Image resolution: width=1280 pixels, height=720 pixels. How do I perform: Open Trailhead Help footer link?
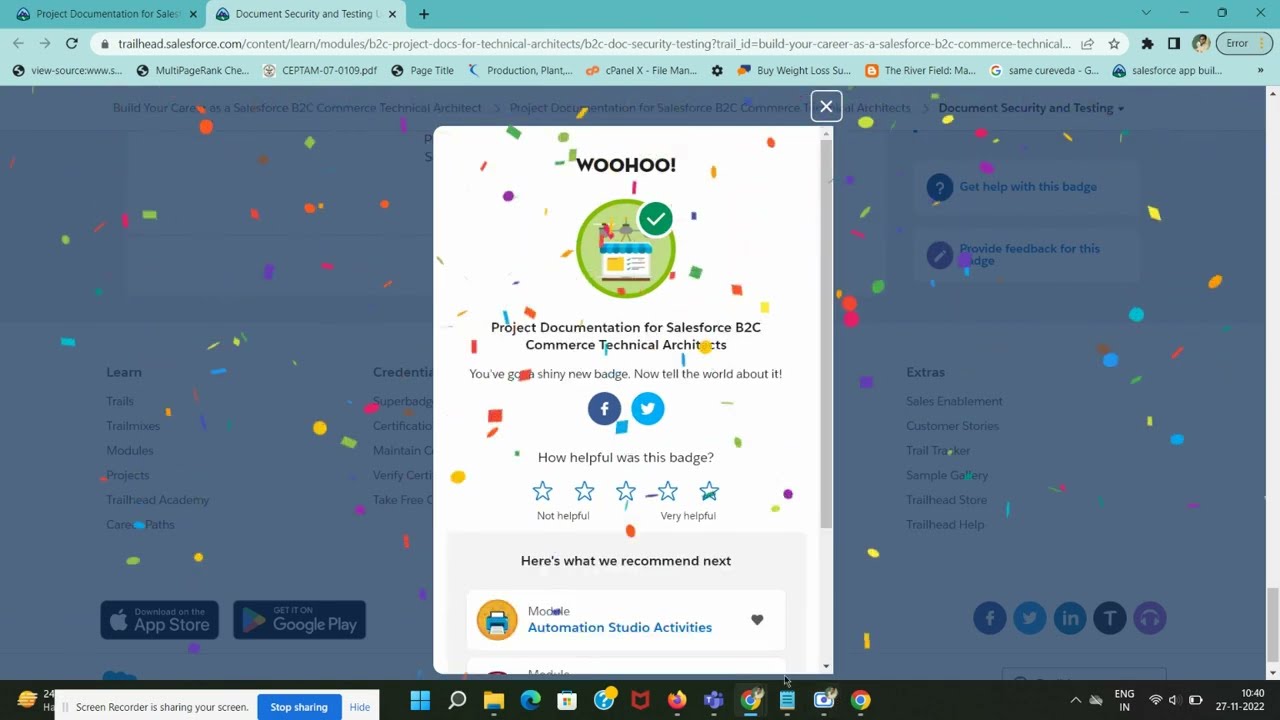[945, 525]
